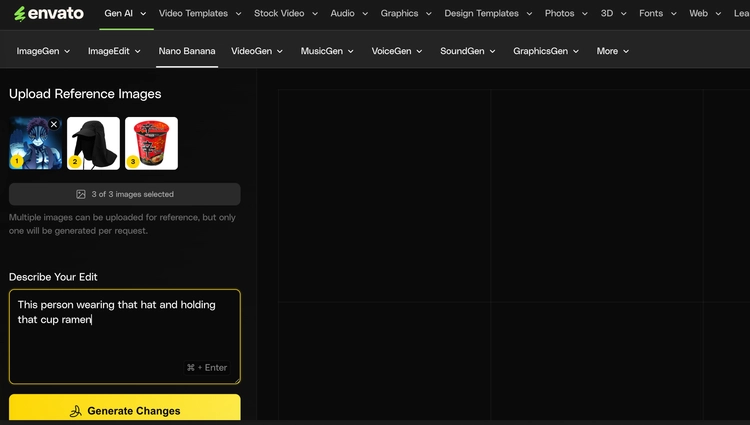Screen dimensions: 750x425
Task: Click the banana icon on the Generate button
Action: coord(76,411)
